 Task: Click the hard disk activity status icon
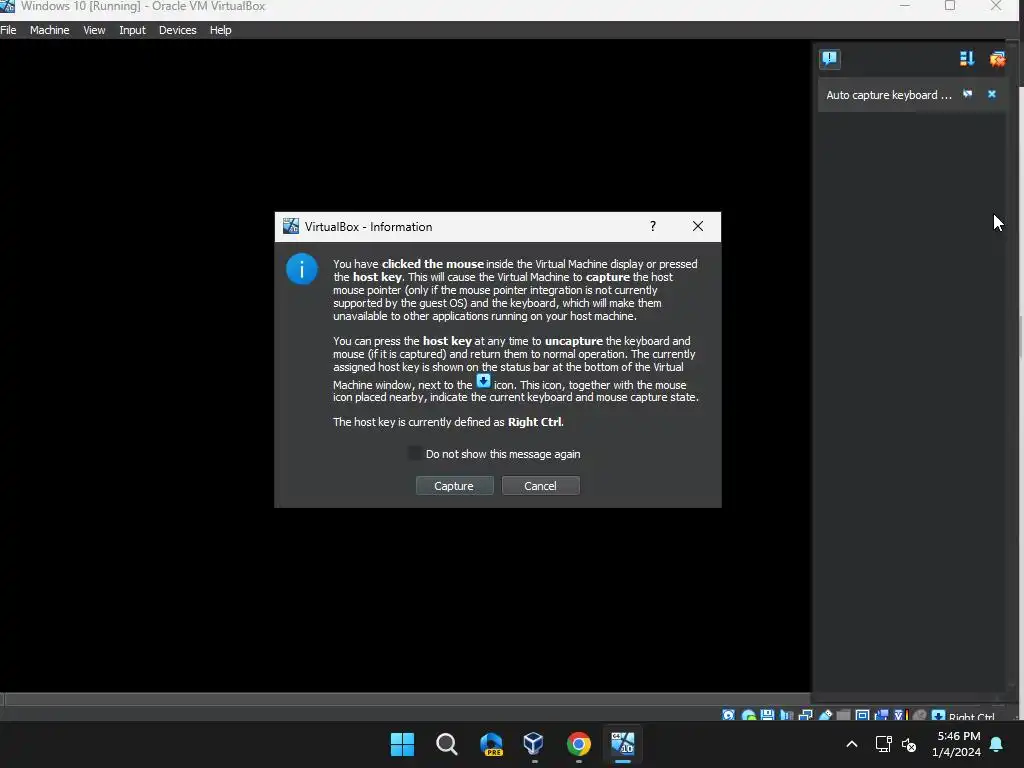(728, 715)
